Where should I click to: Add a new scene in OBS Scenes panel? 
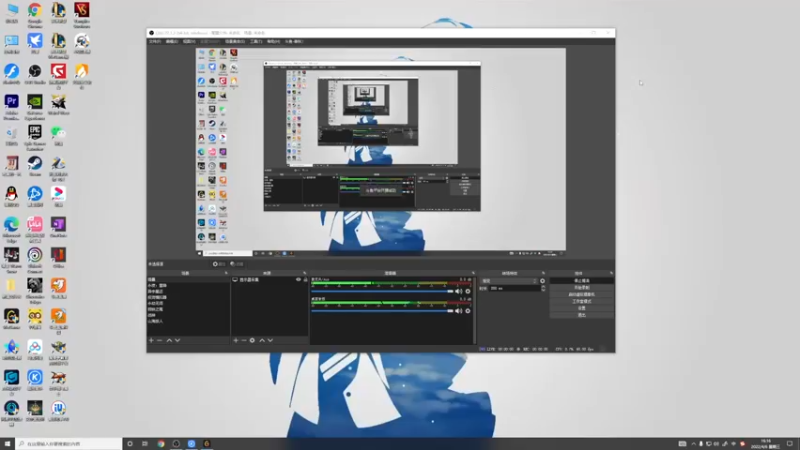151,340
